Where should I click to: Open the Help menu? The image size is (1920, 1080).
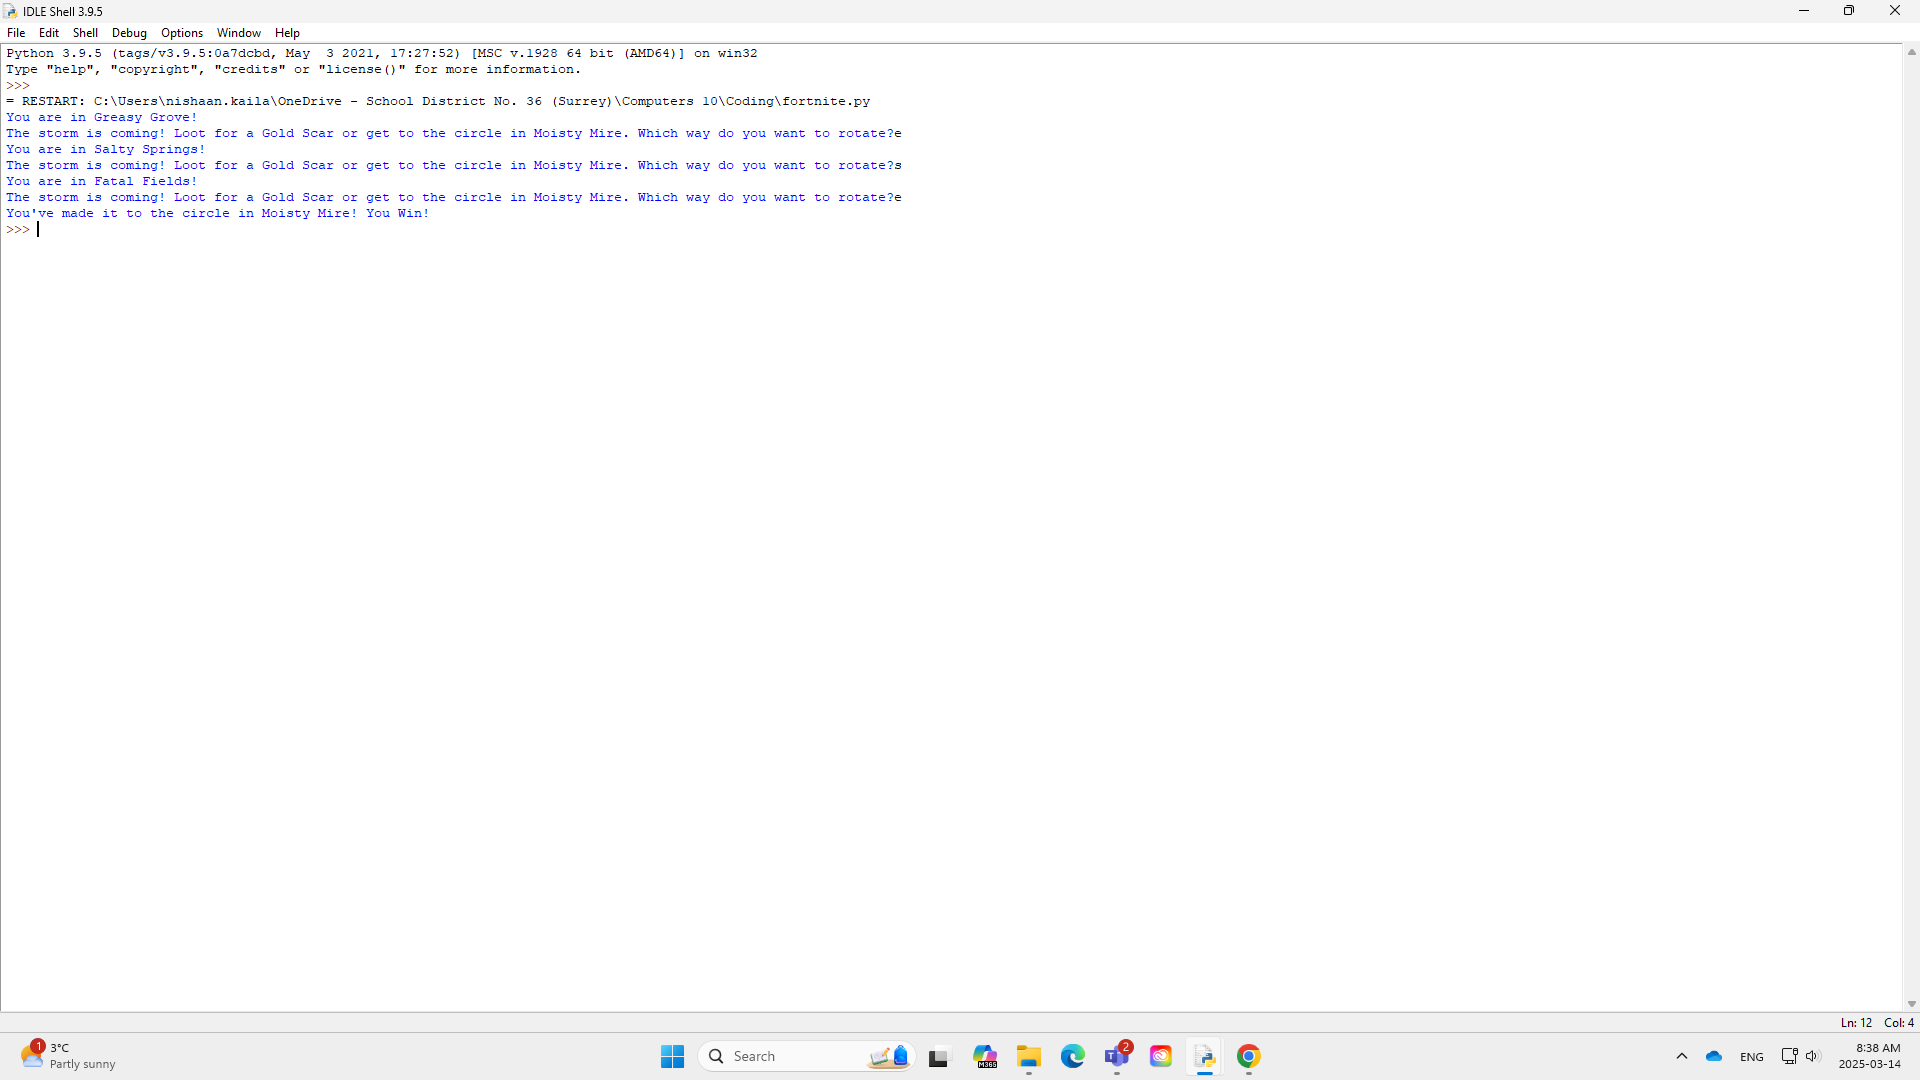click(287, 33)
